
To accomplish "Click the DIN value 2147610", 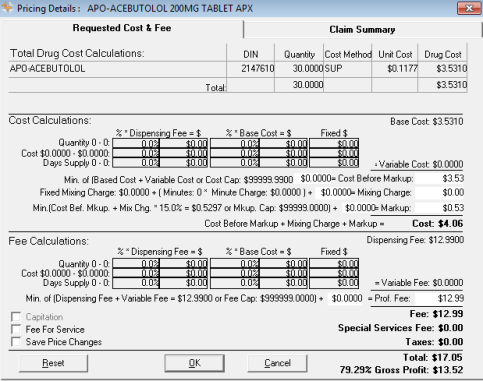I will coord(257,69).
